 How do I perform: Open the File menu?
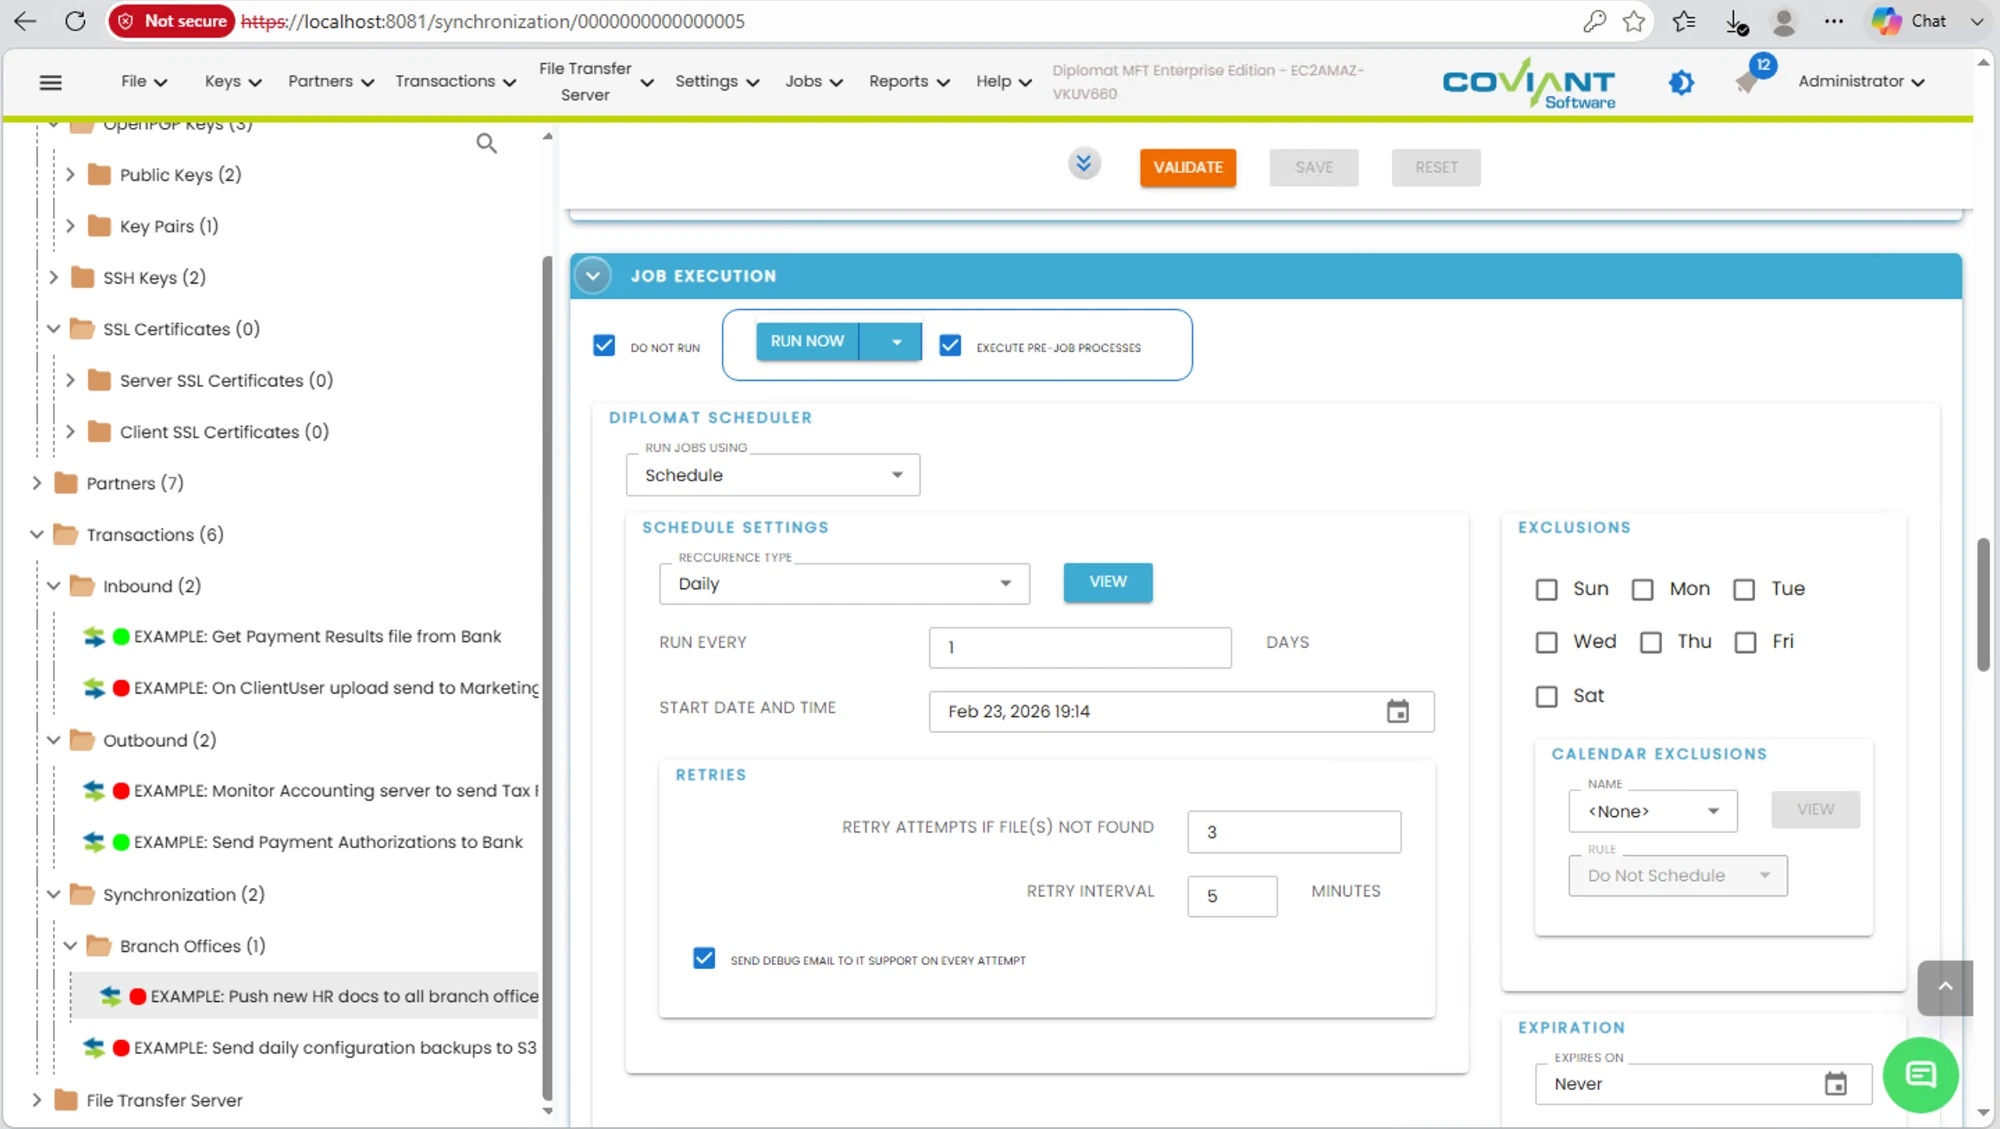pyautogui.click(x=144, y=82)
